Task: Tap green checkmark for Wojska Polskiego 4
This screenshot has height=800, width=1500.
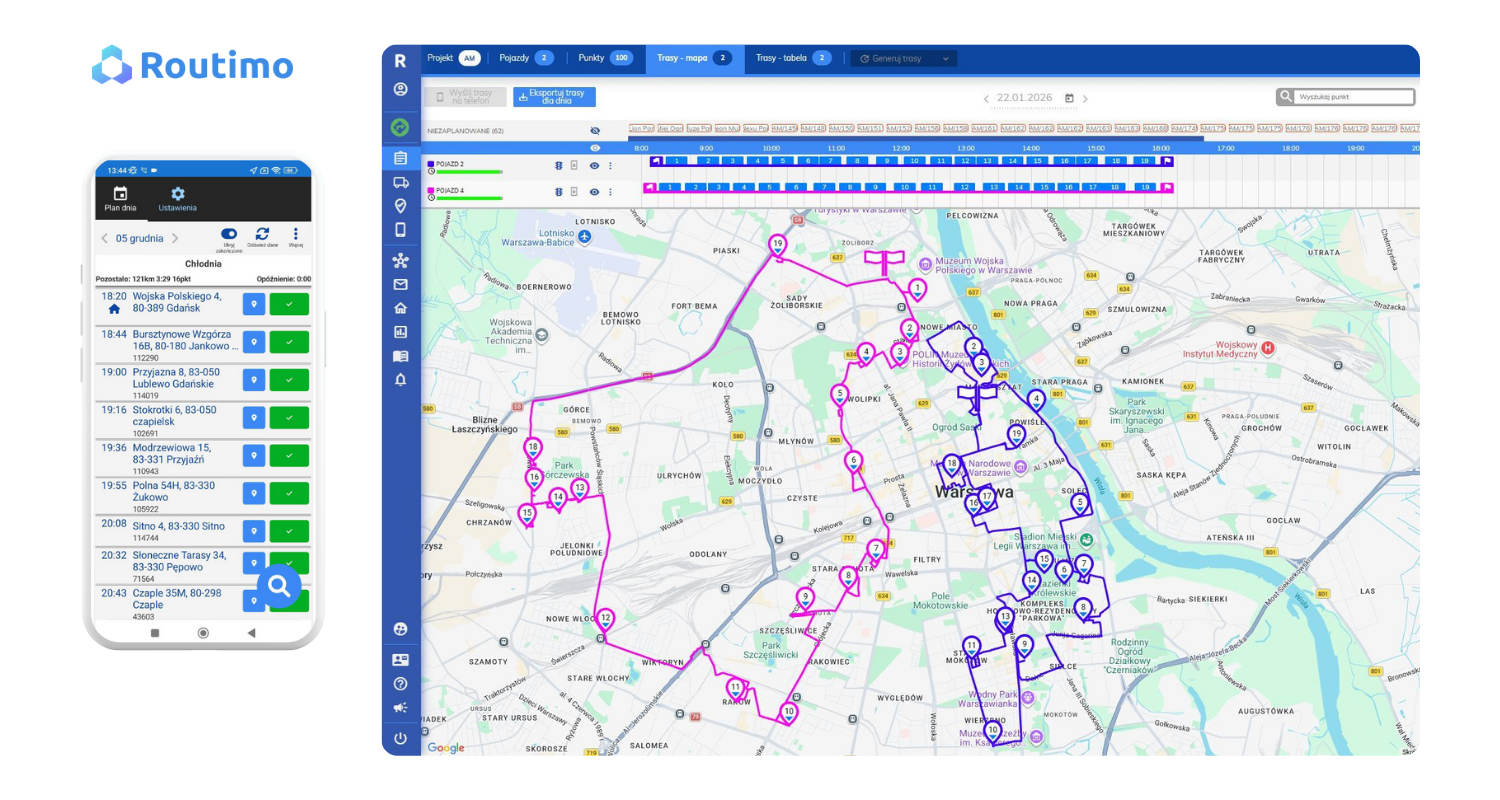Action: coord(289,304)
